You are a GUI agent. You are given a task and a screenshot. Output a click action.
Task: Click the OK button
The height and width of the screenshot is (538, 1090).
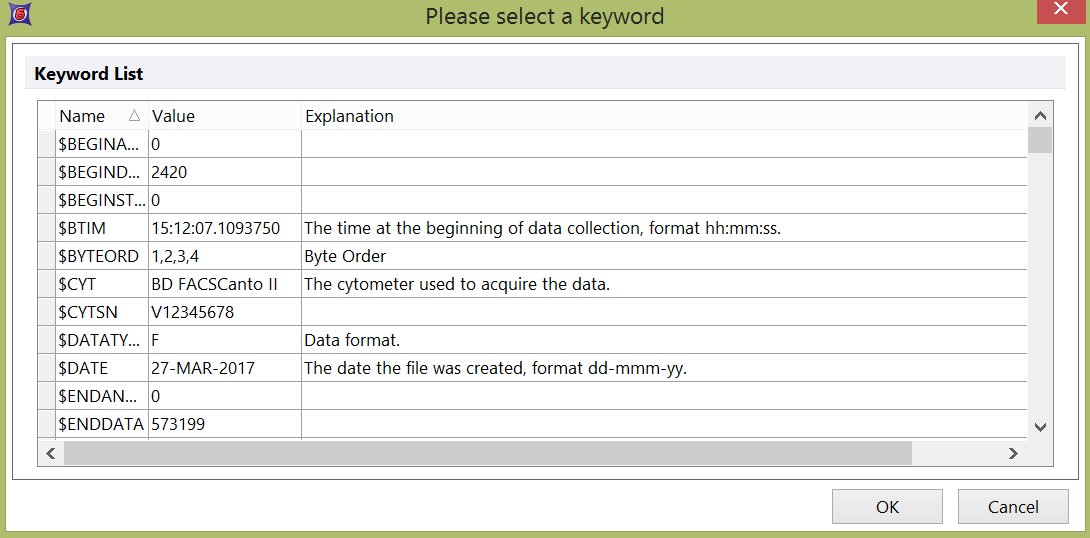coord(887,506)
